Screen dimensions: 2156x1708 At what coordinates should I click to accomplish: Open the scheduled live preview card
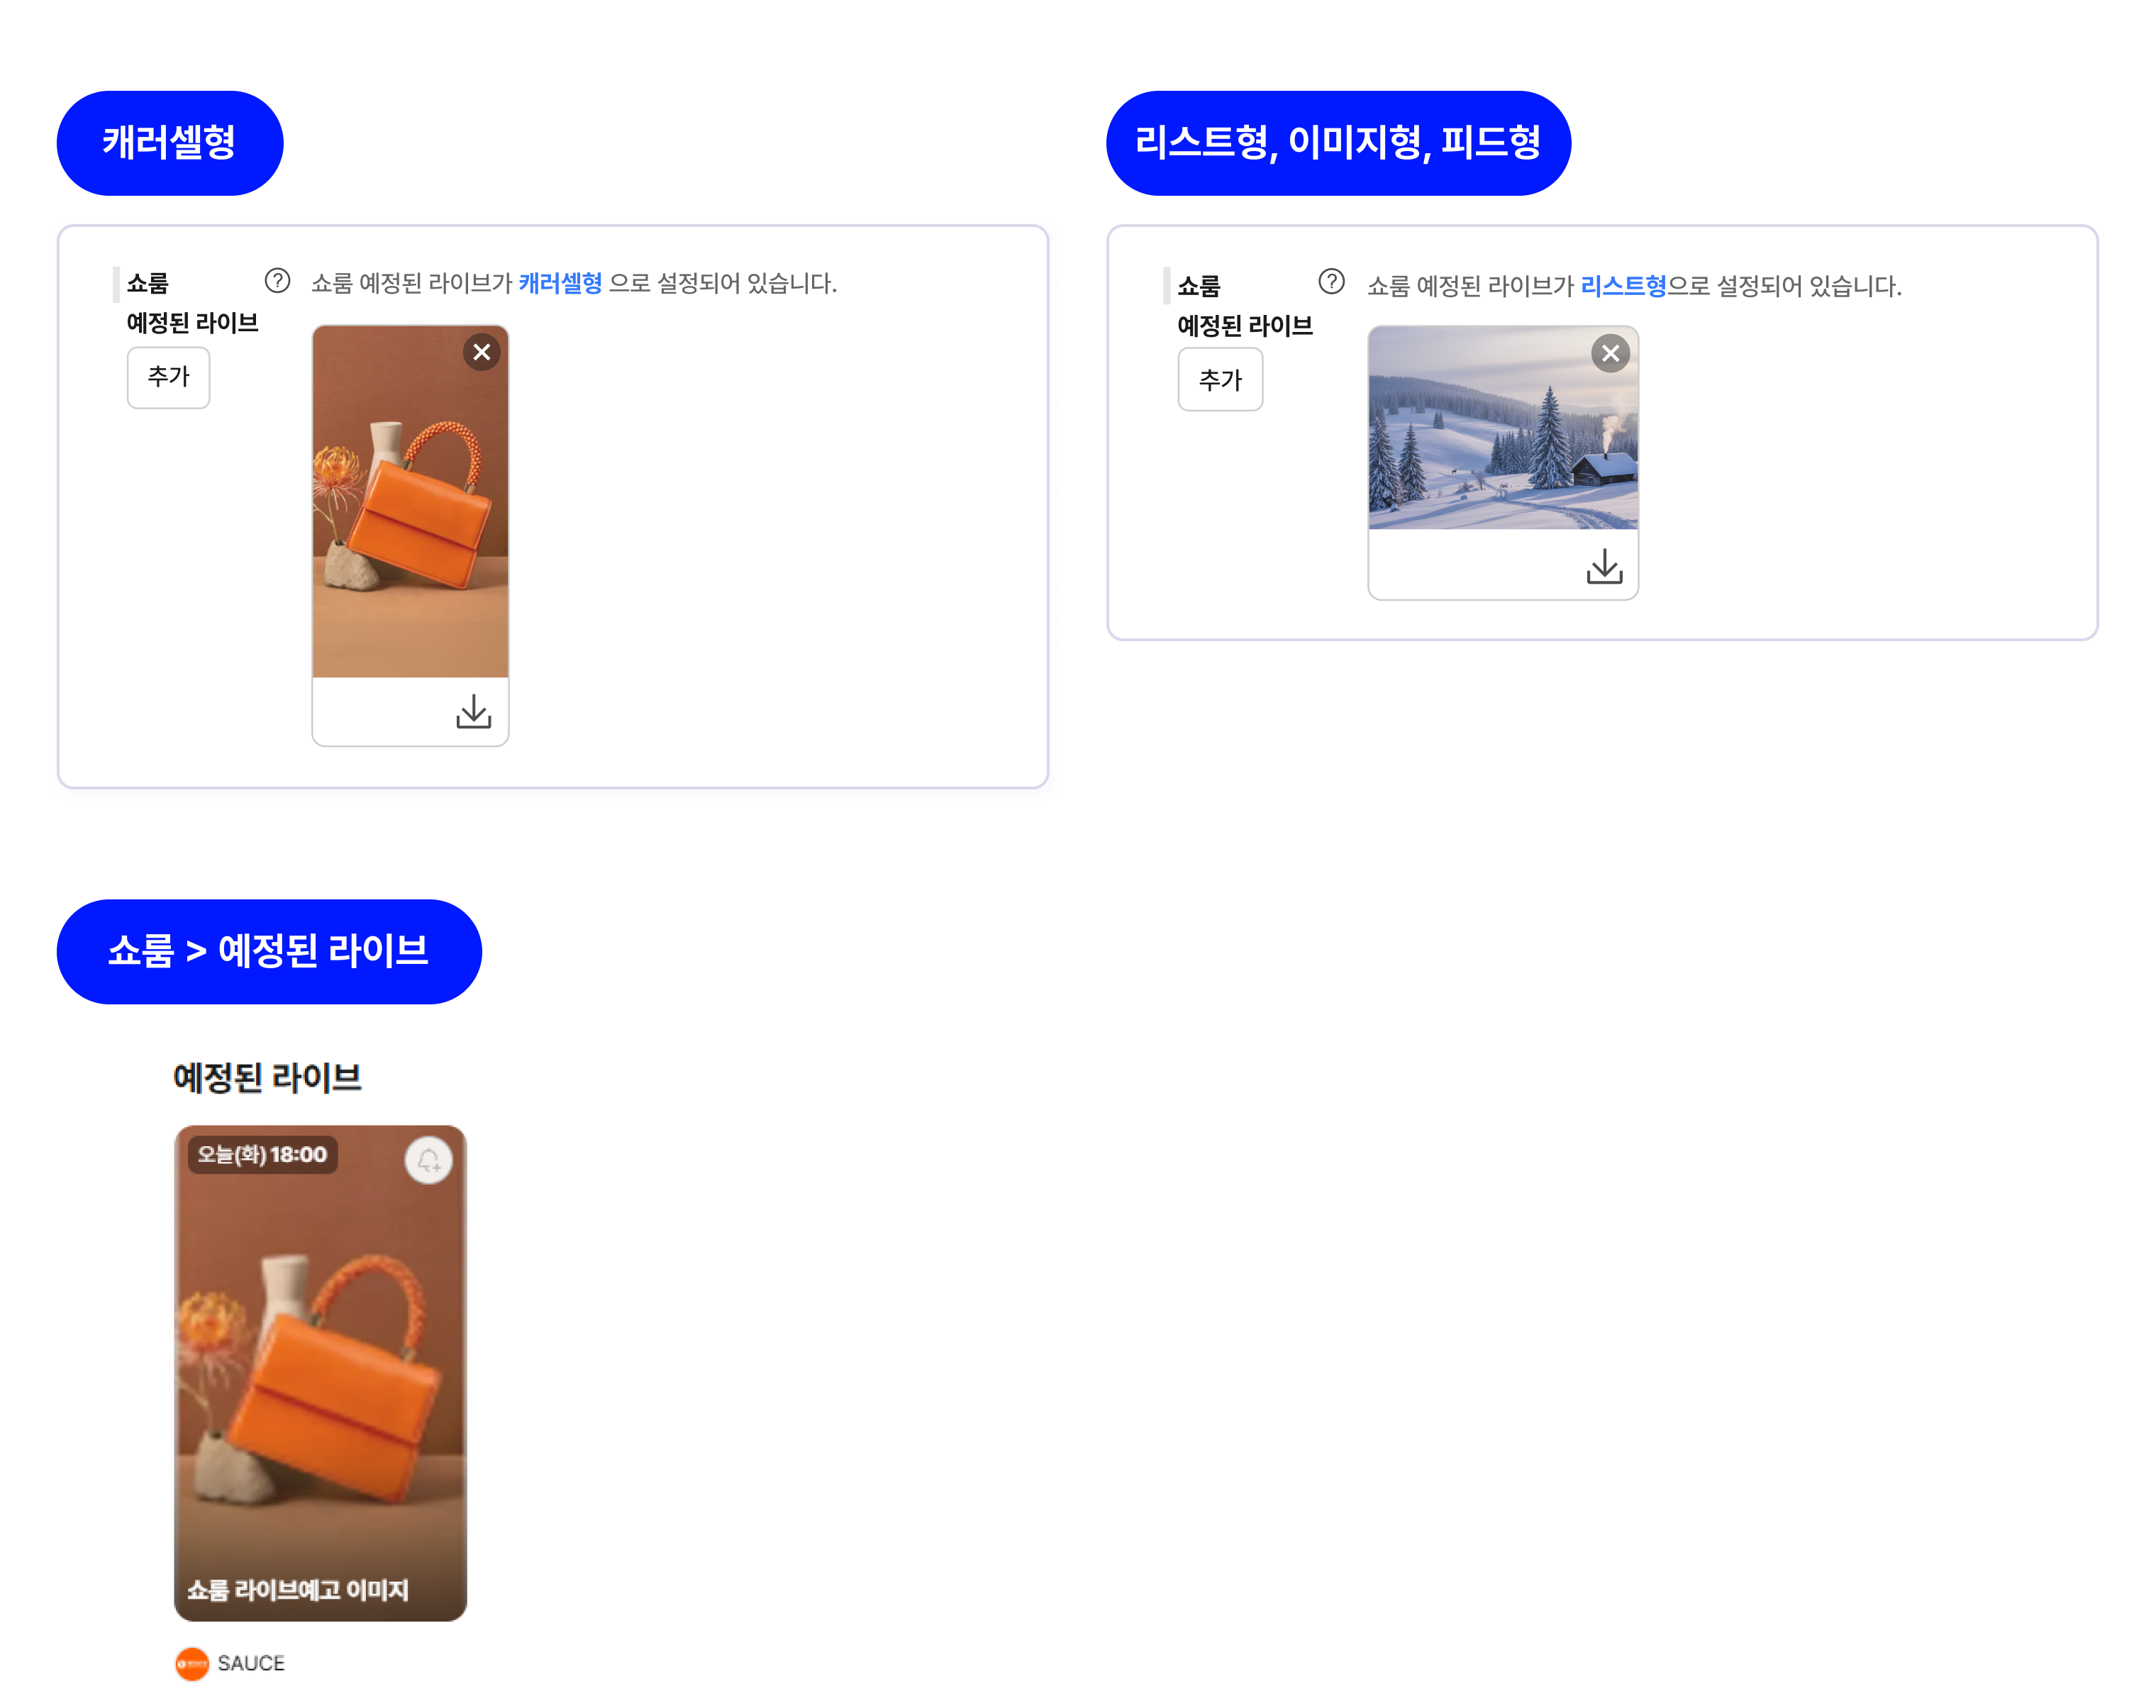tap(320, 1373)
